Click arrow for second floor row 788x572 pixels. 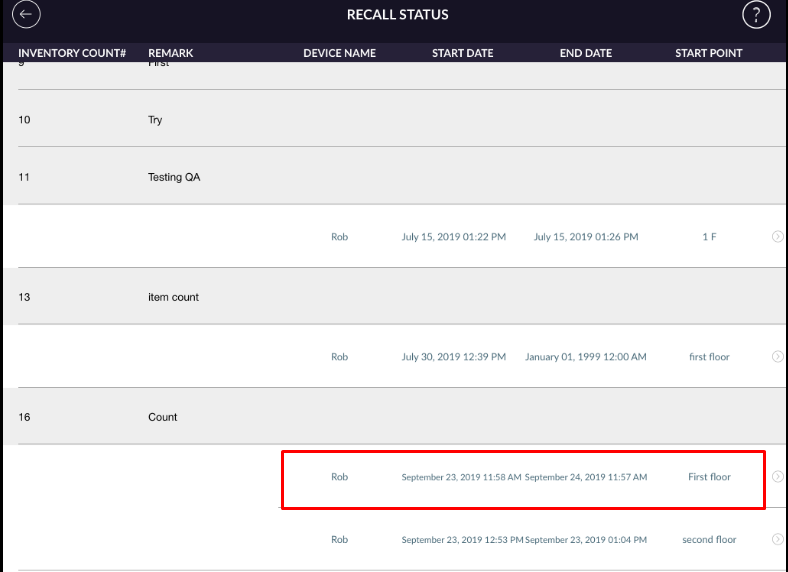point(777,540)
